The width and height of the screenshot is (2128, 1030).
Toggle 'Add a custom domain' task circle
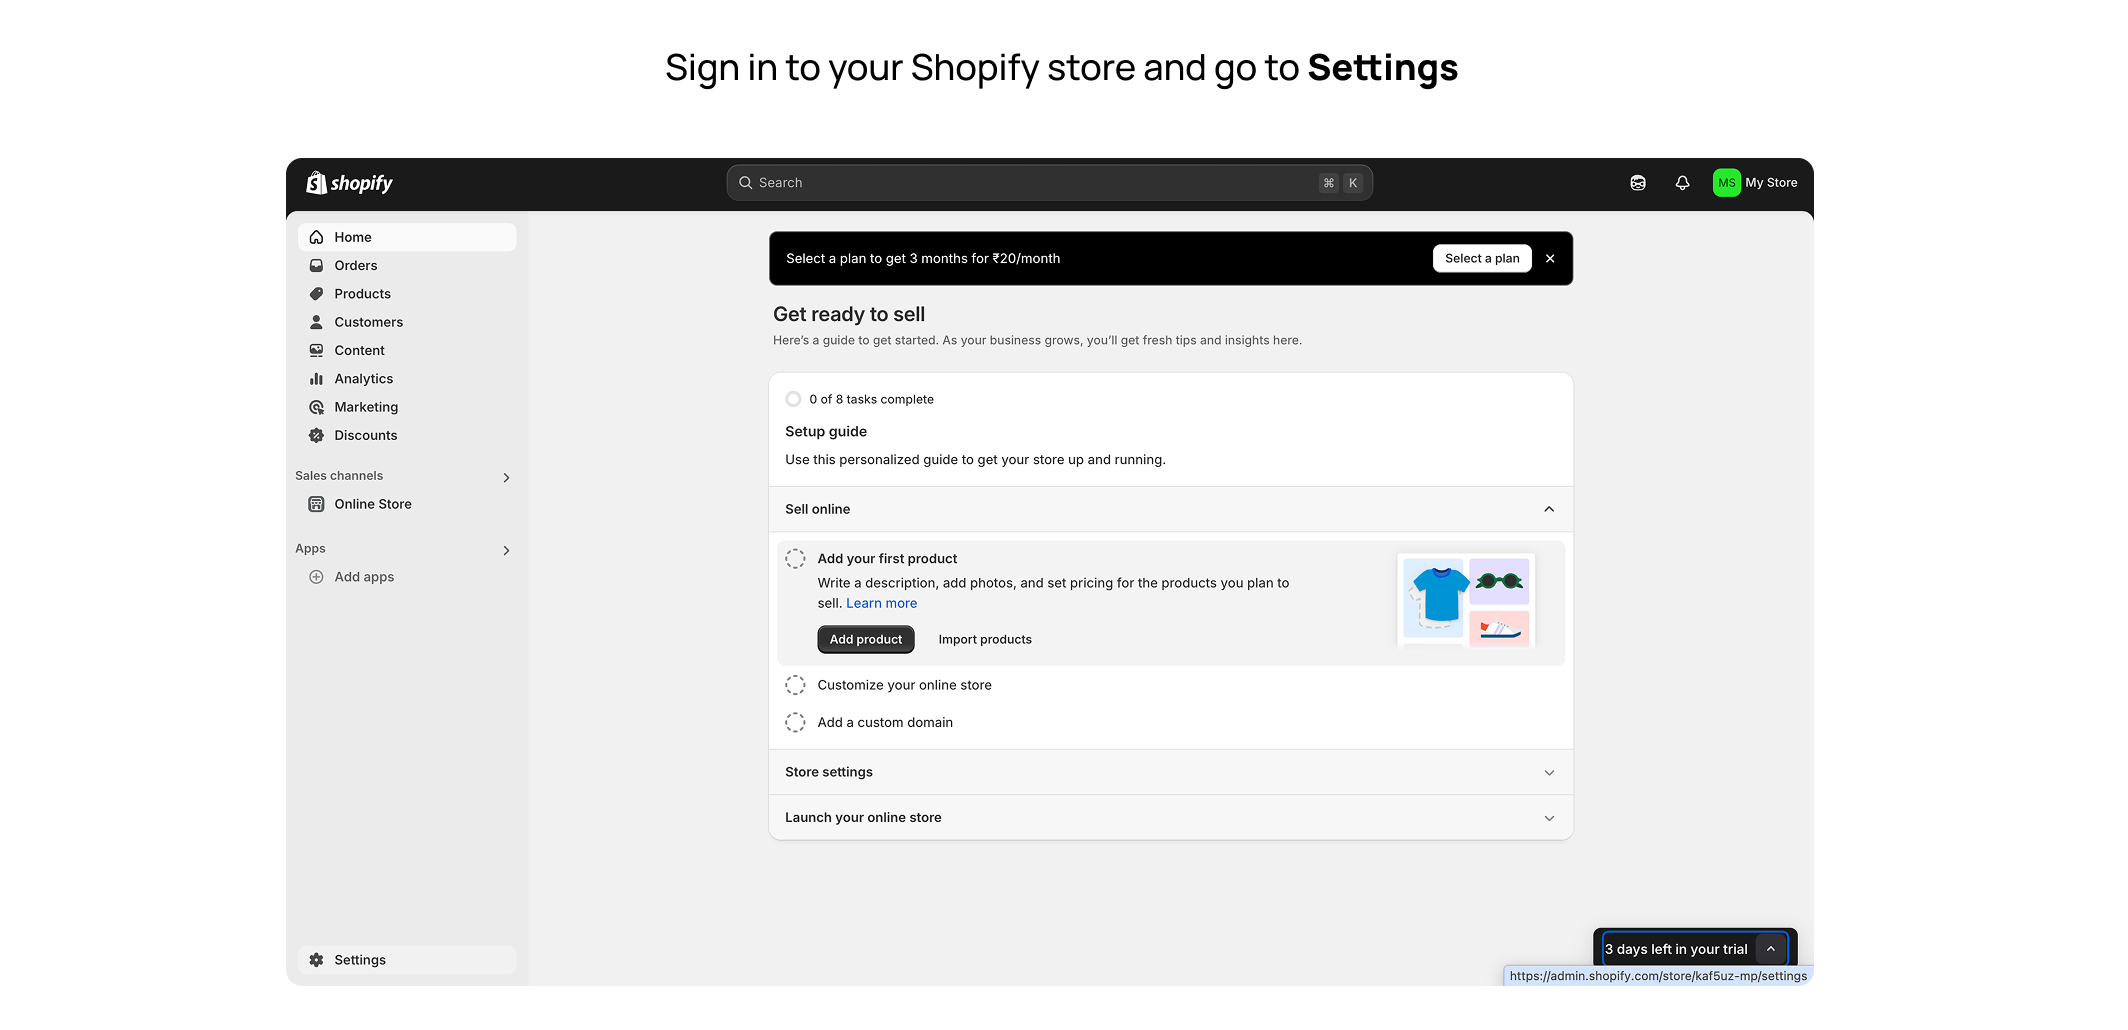(x=795, y=722)
